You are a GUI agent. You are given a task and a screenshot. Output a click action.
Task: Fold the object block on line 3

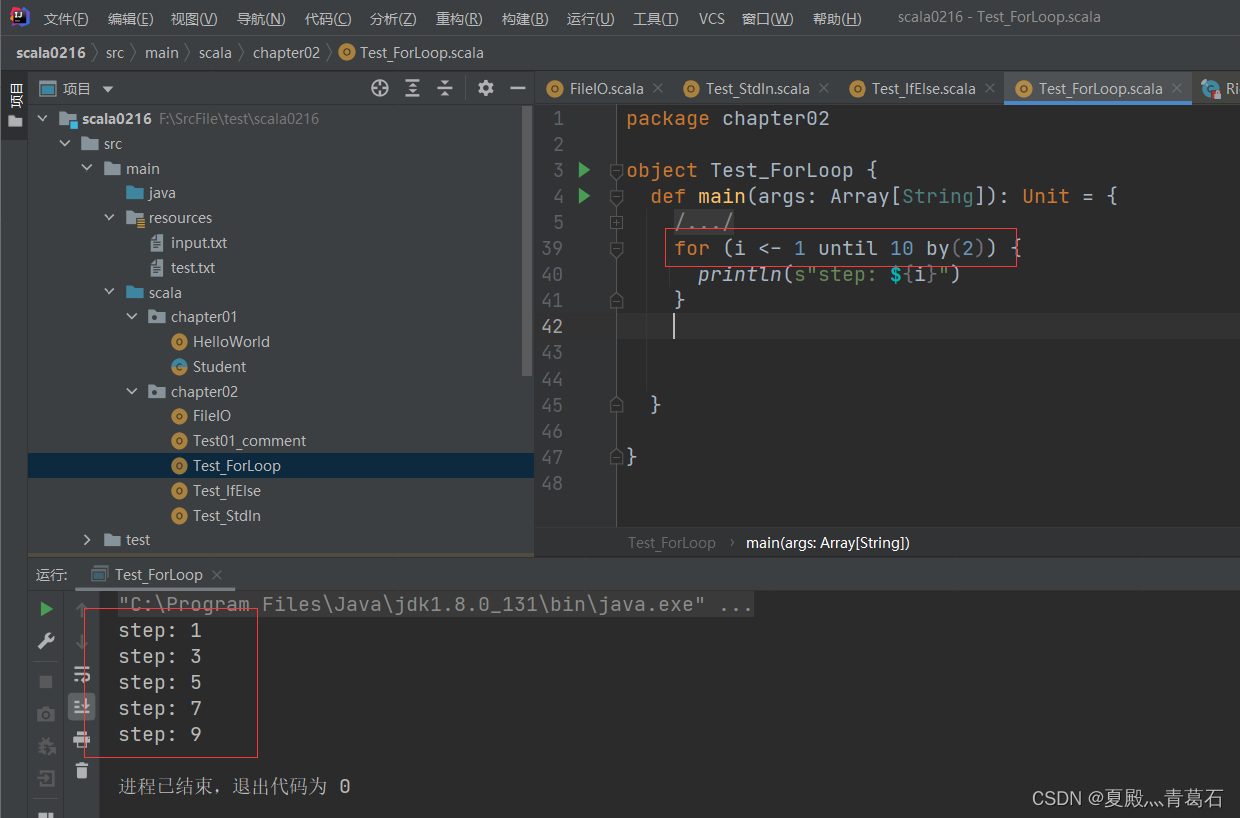point(616,170)
